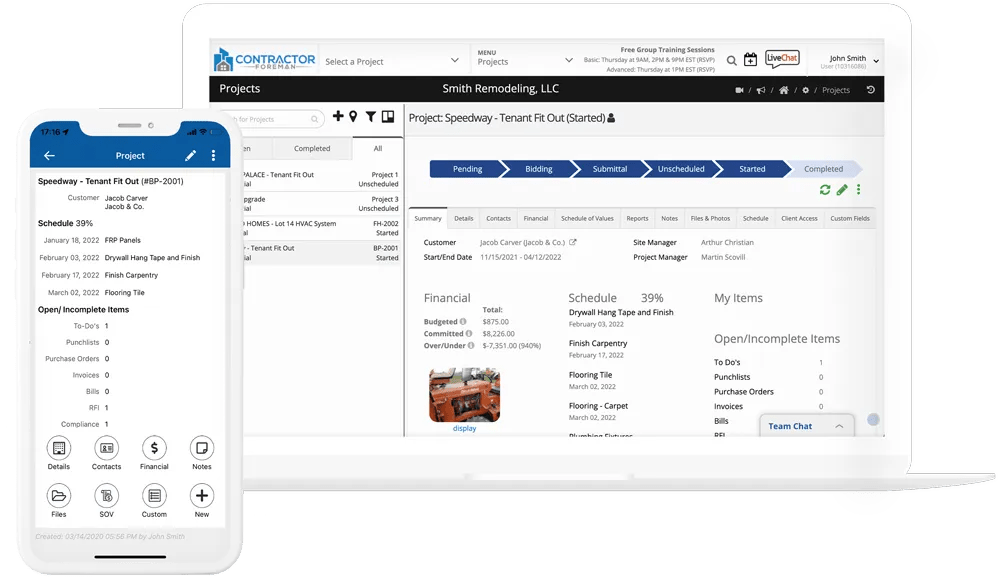The width and height of the screenshot is (1000, 580).
Task: Set status to Pending stage
Action: pos(467,169)
